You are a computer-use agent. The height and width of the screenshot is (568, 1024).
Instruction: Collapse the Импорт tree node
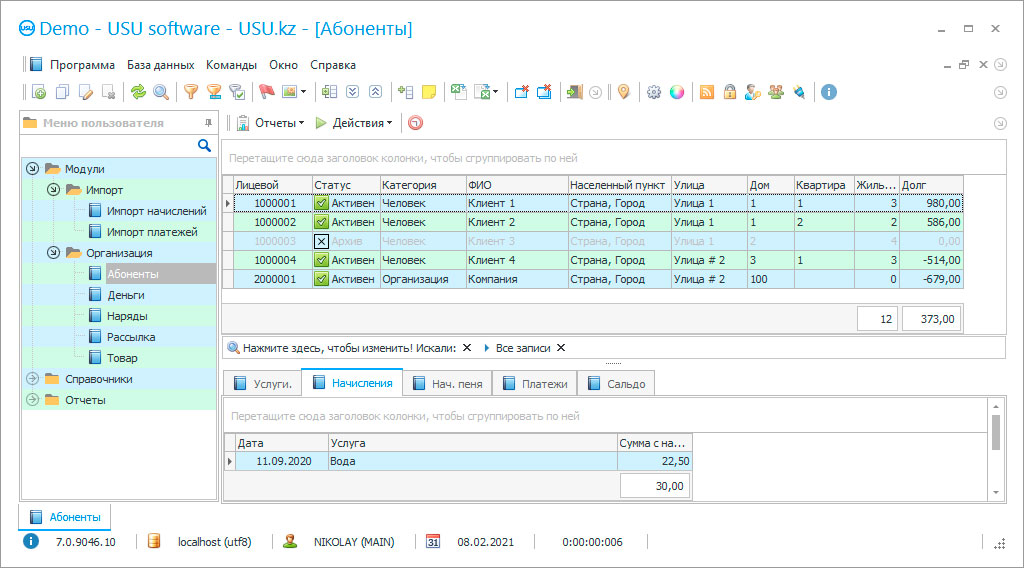(x=54, y=189)
